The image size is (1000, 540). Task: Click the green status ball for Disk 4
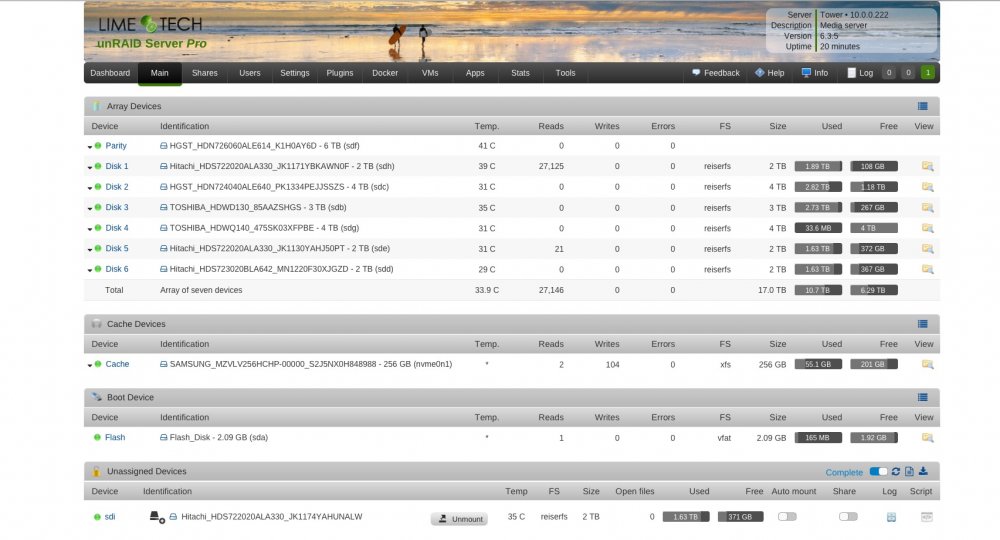pyautogui.click(x=98, y=228)
